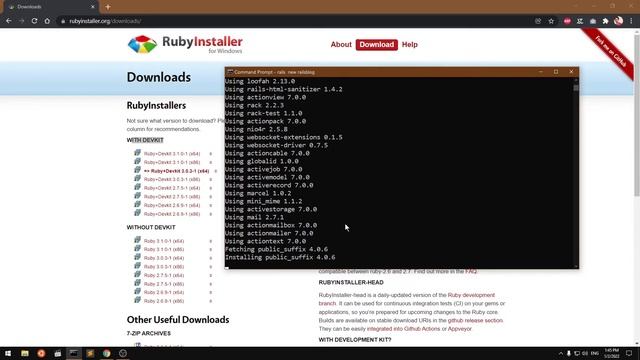
Task: Download Ruby 3.0.3-1 (x86) without Devkit
Action: pyautogui.click(x=164, y=267)
